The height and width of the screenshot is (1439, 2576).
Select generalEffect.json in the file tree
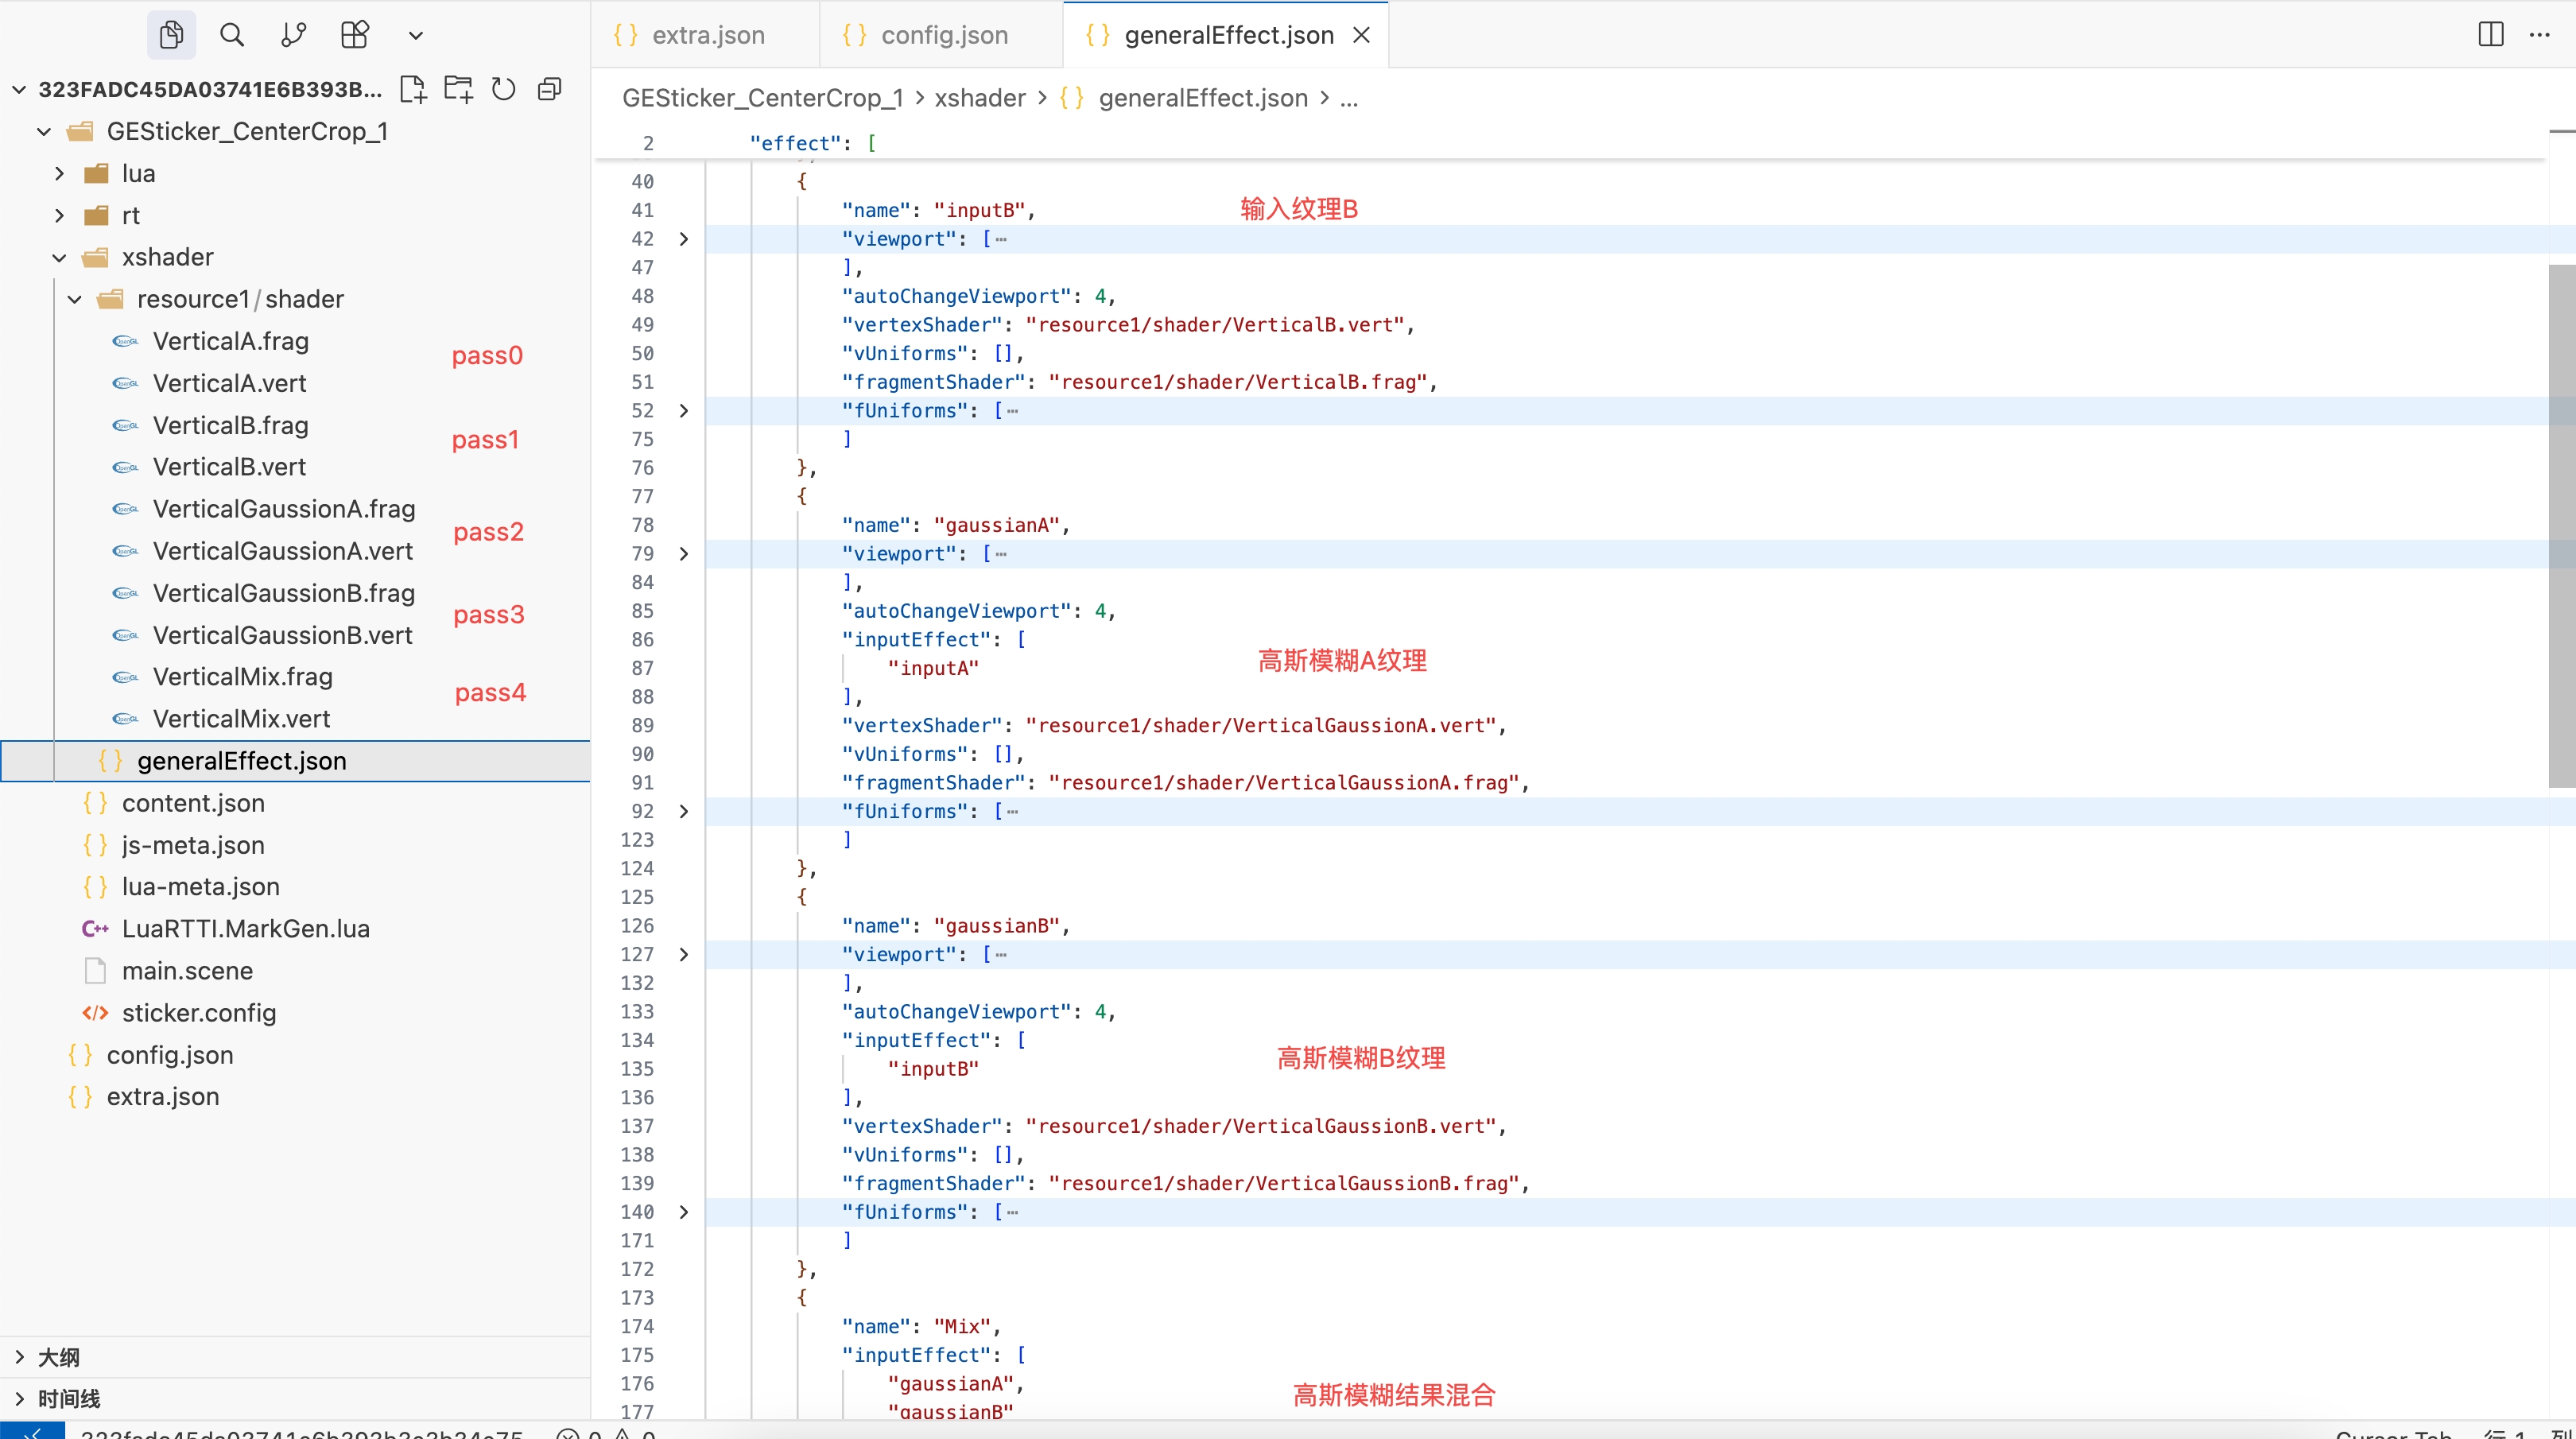tap(295, 761)
